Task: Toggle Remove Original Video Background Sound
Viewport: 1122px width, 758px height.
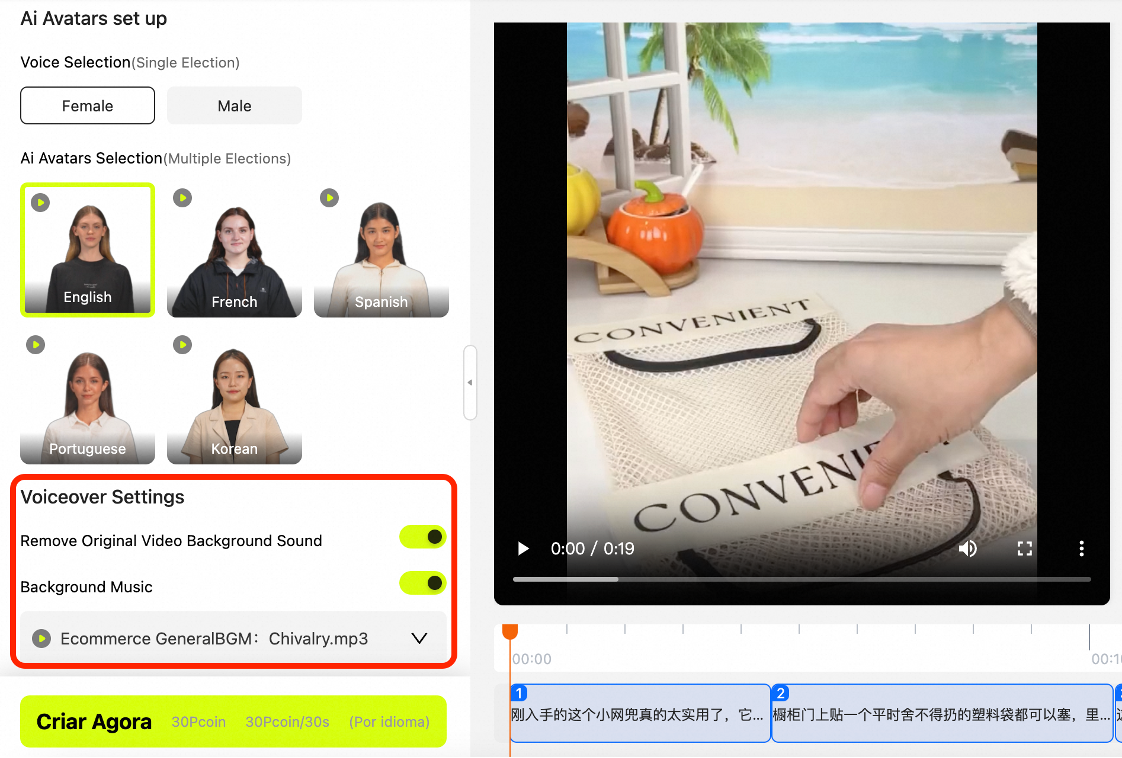Action: tap(422, 537)
